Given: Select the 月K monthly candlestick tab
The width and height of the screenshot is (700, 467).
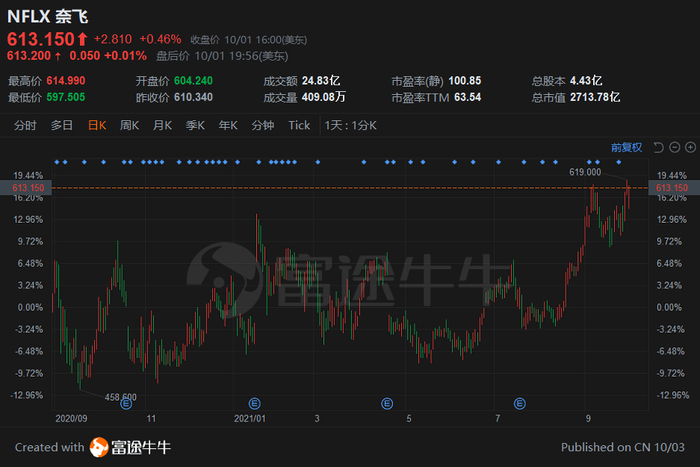Looking at the screenshot, I should coord(162,125).
